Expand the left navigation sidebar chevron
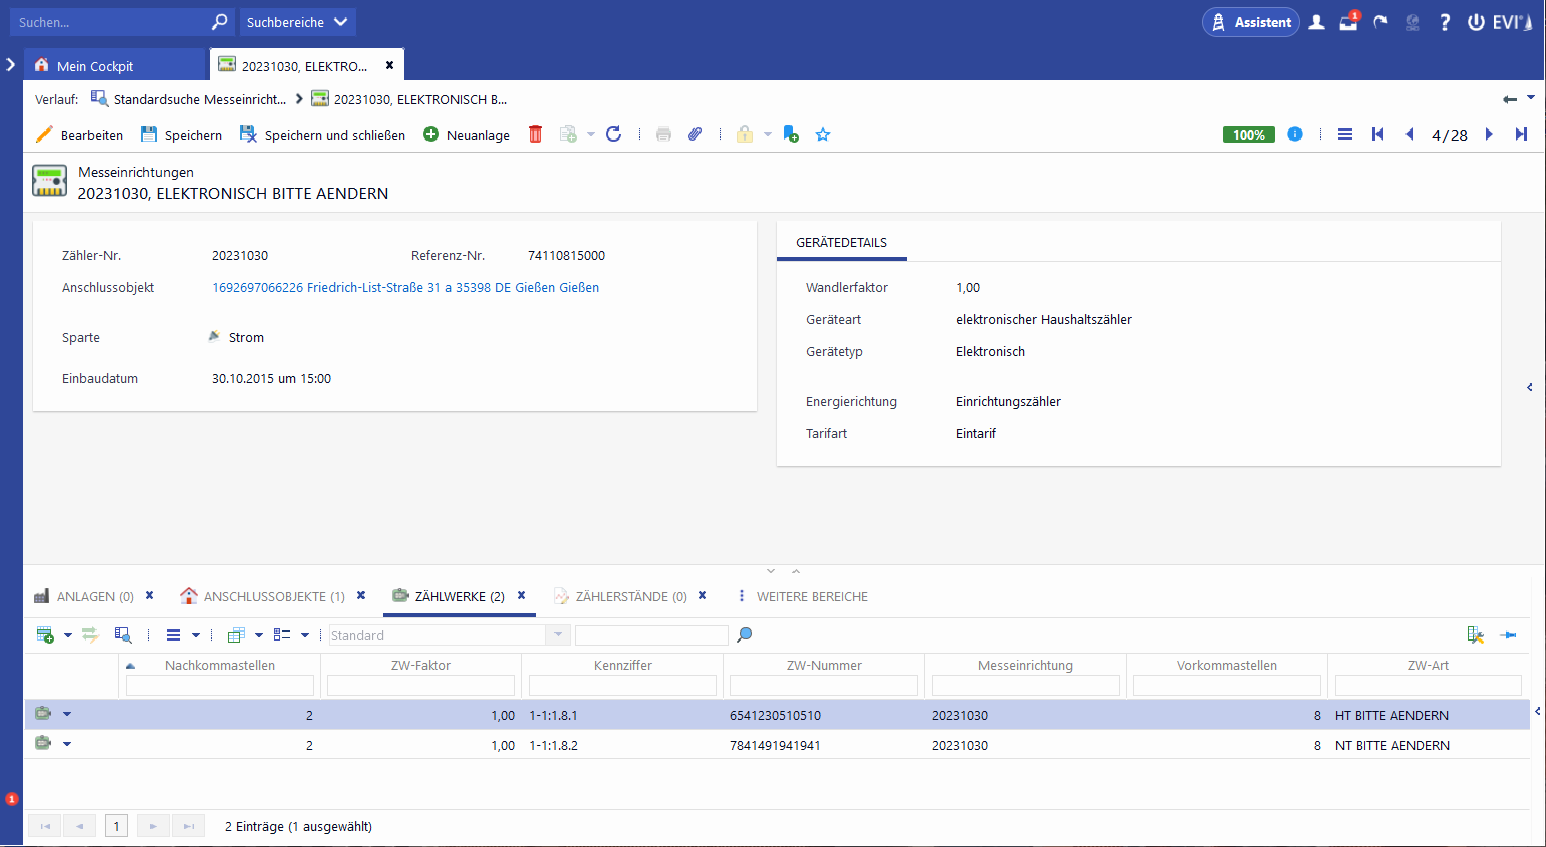Viewport: 1546px width, 847px height. click(x=11, y=64)
